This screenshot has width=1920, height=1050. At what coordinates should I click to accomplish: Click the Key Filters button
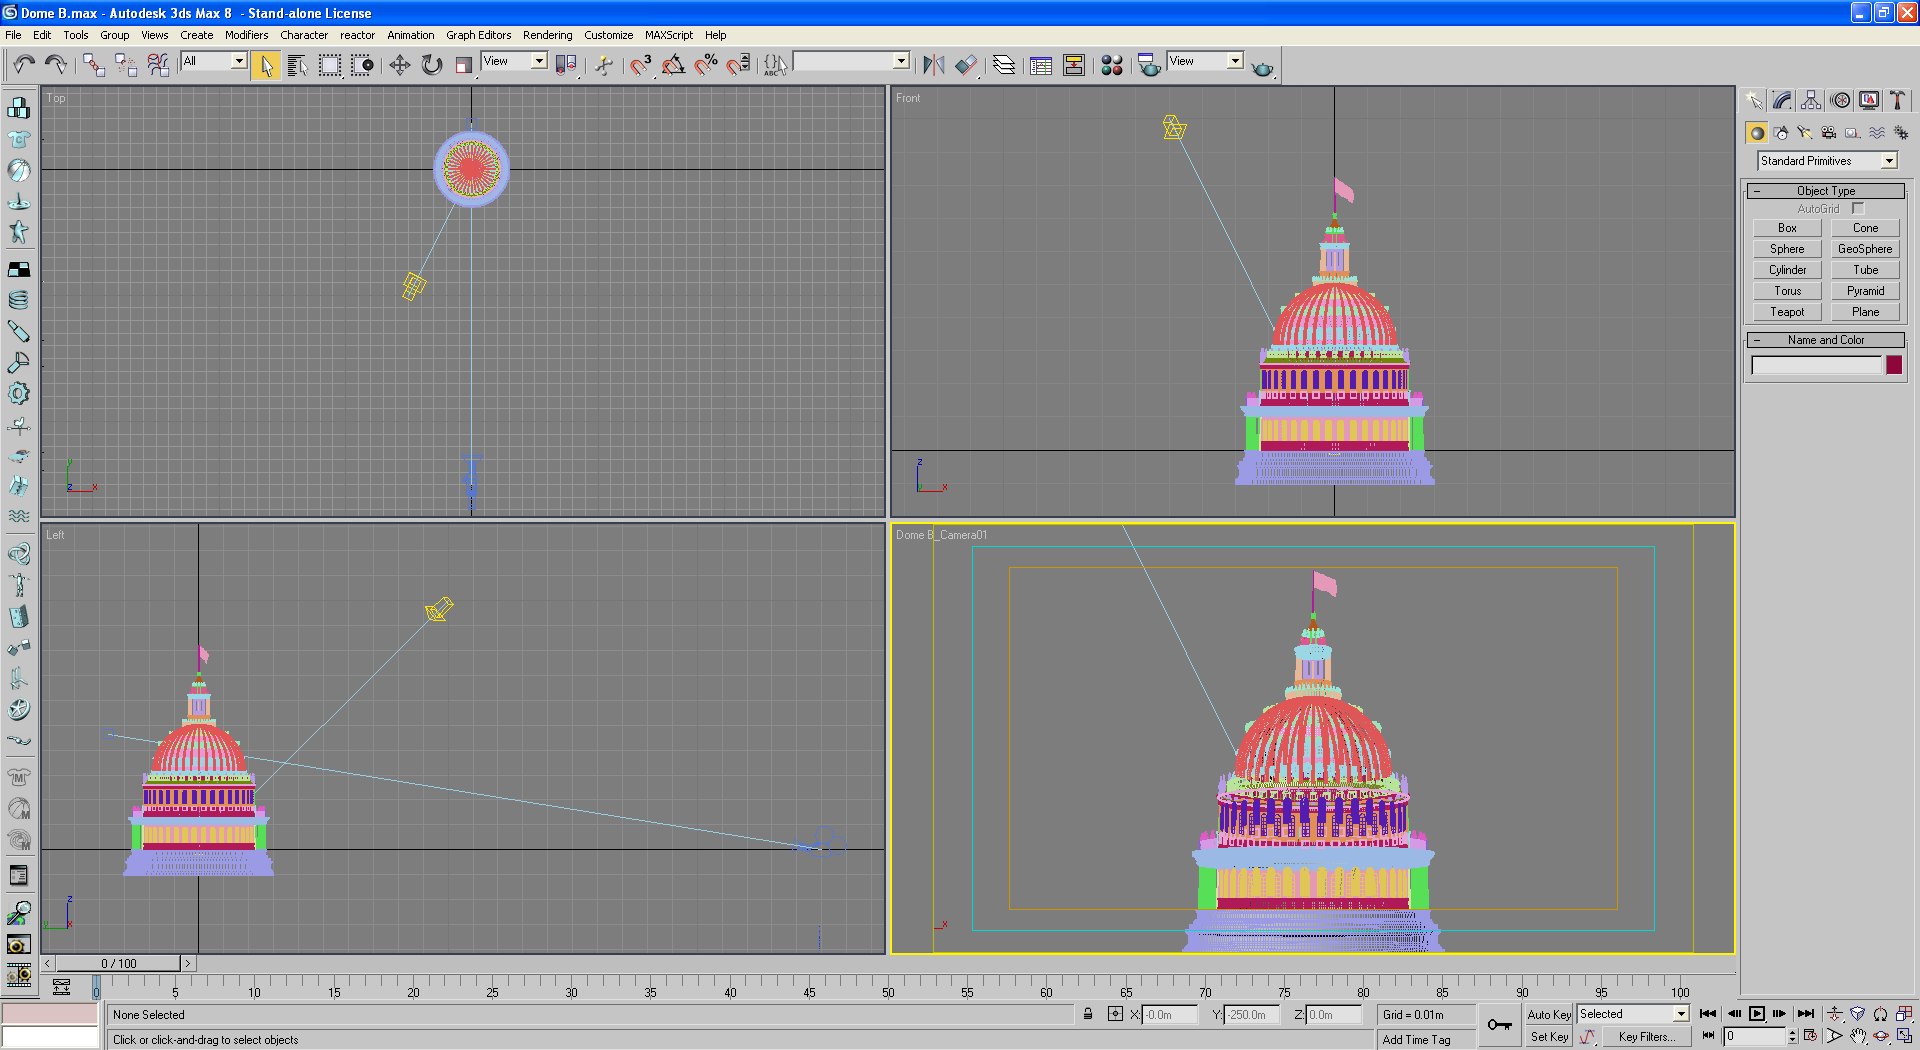[x=1646, y=1037]
